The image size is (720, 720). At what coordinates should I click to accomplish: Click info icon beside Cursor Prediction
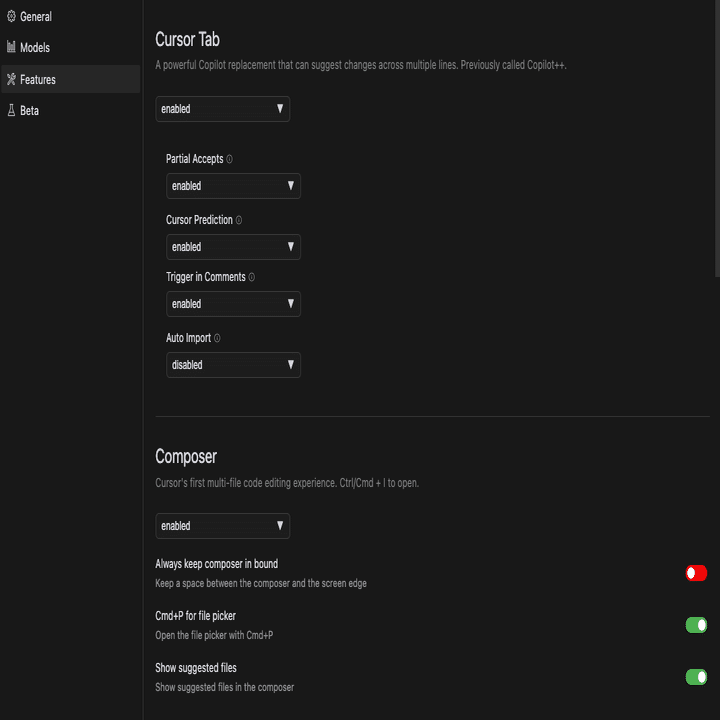pyautogui.click(x=239, y=220)
